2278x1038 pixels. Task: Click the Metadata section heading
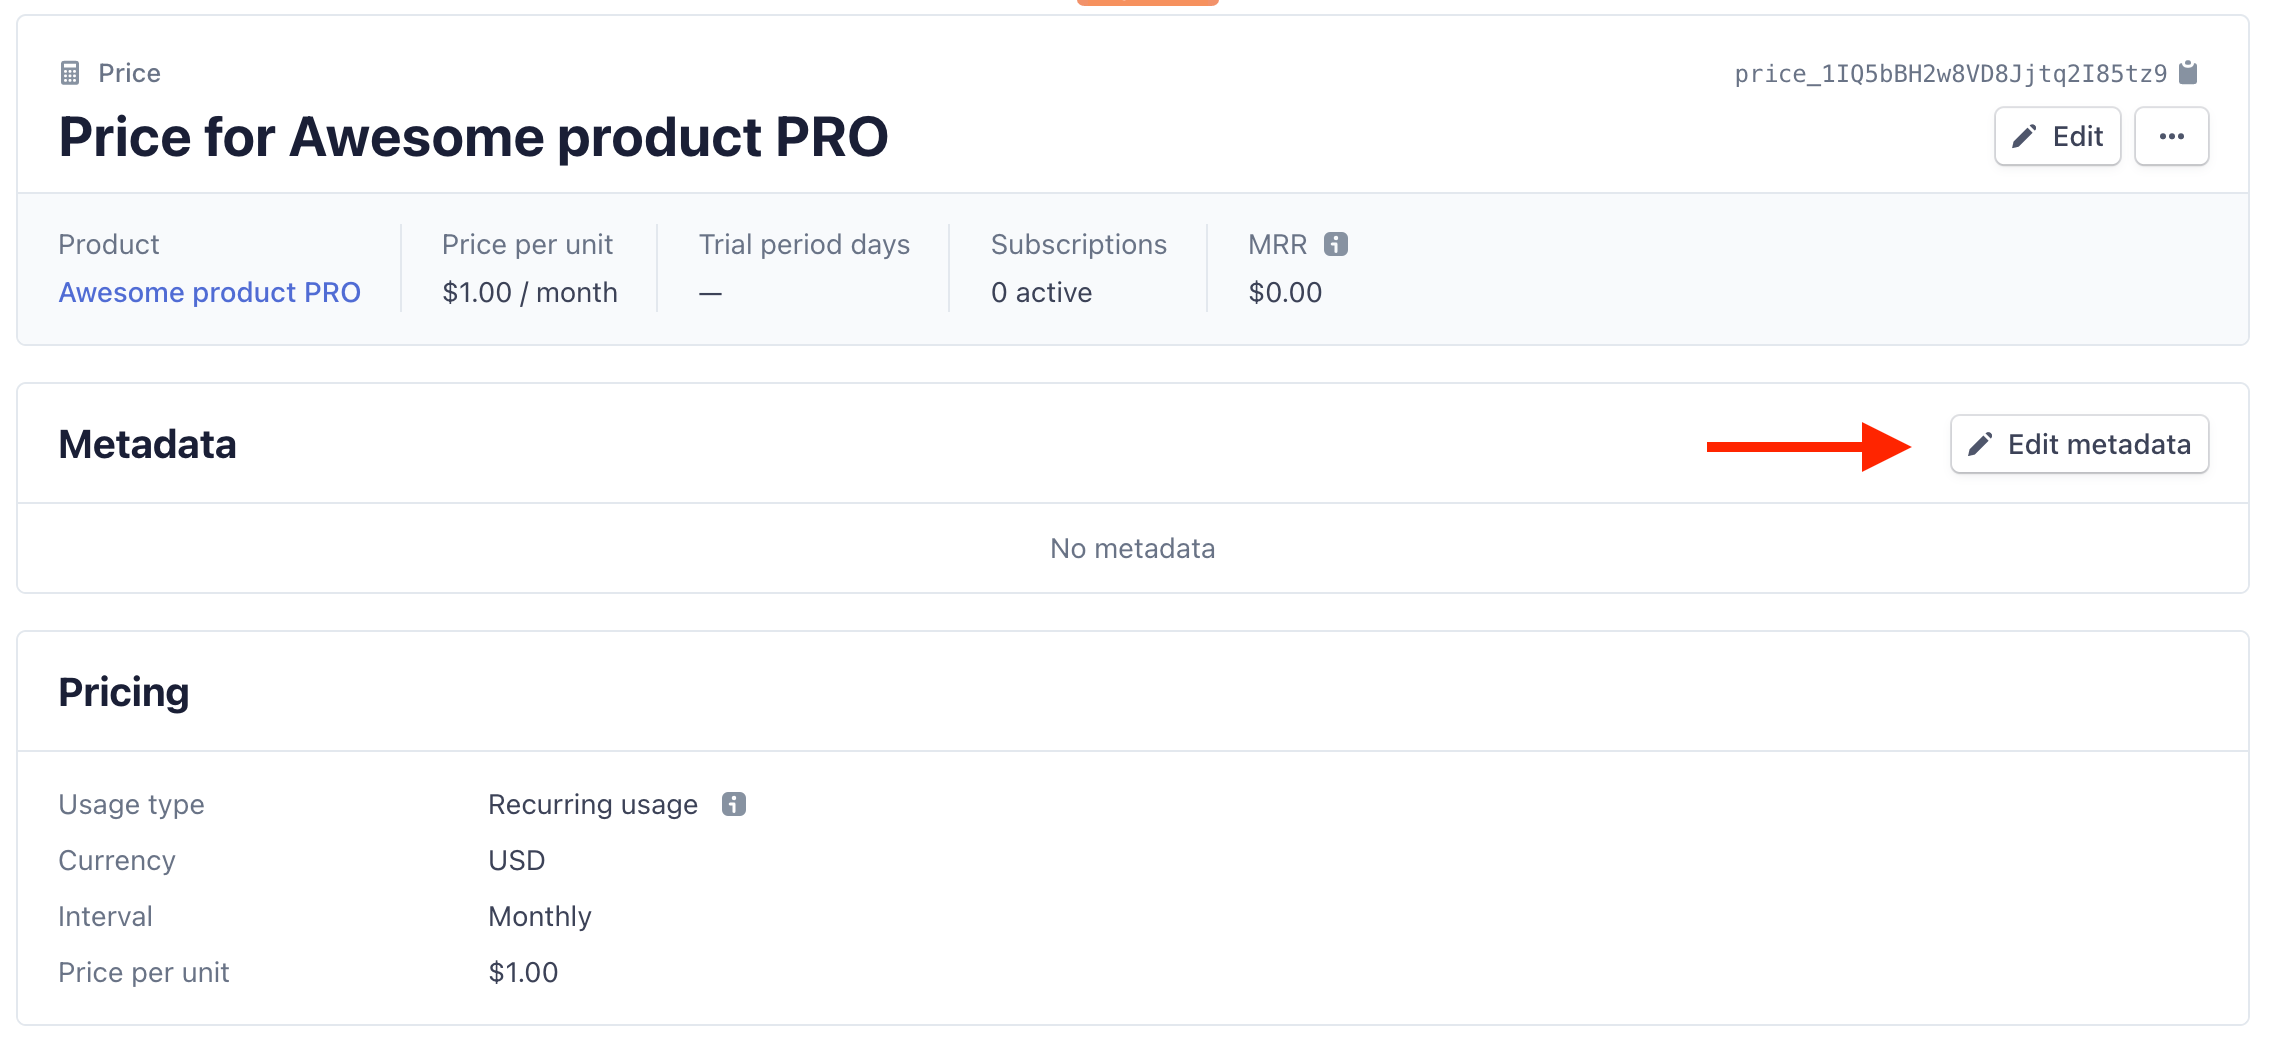(x=147, y=444)
